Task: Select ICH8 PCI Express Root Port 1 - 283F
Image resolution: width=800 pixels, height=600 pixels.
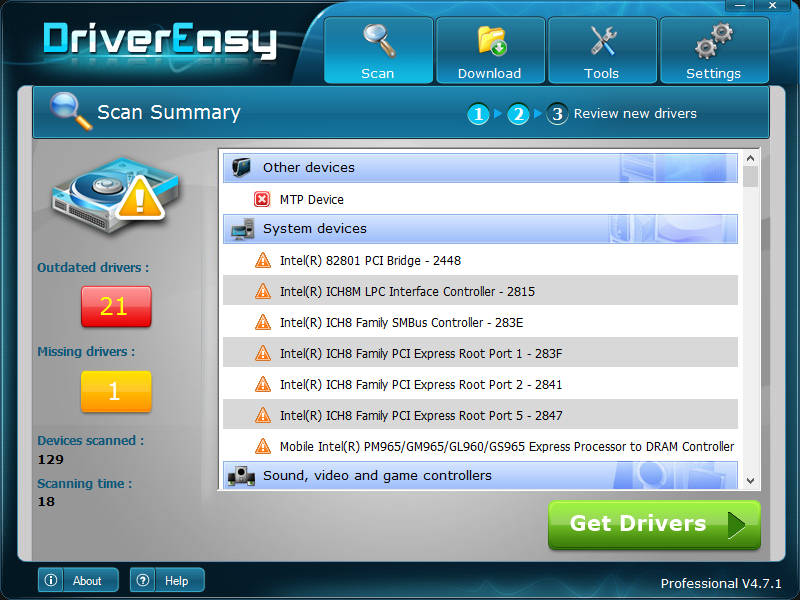Action: 480,353
